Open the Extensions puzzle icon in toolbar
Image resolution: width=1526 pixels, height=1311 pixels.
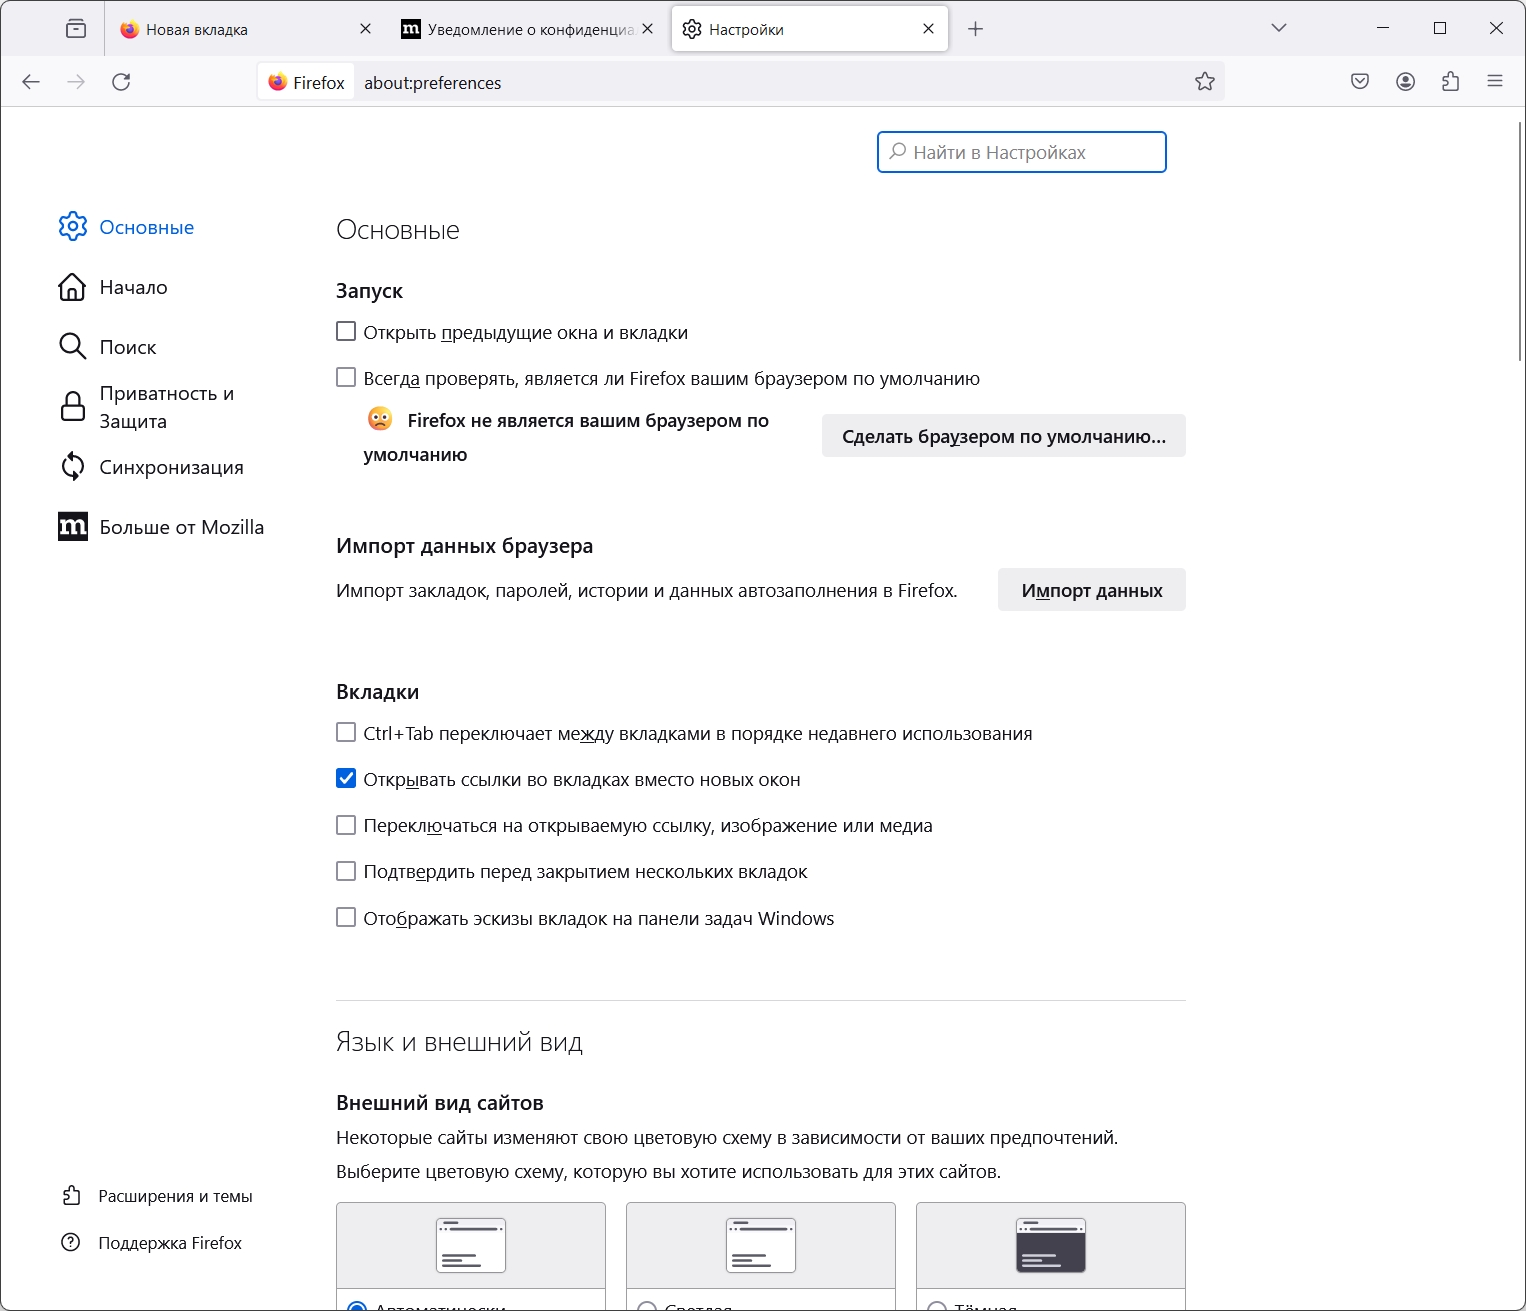pyautogui.click(x=1450, y=82)
